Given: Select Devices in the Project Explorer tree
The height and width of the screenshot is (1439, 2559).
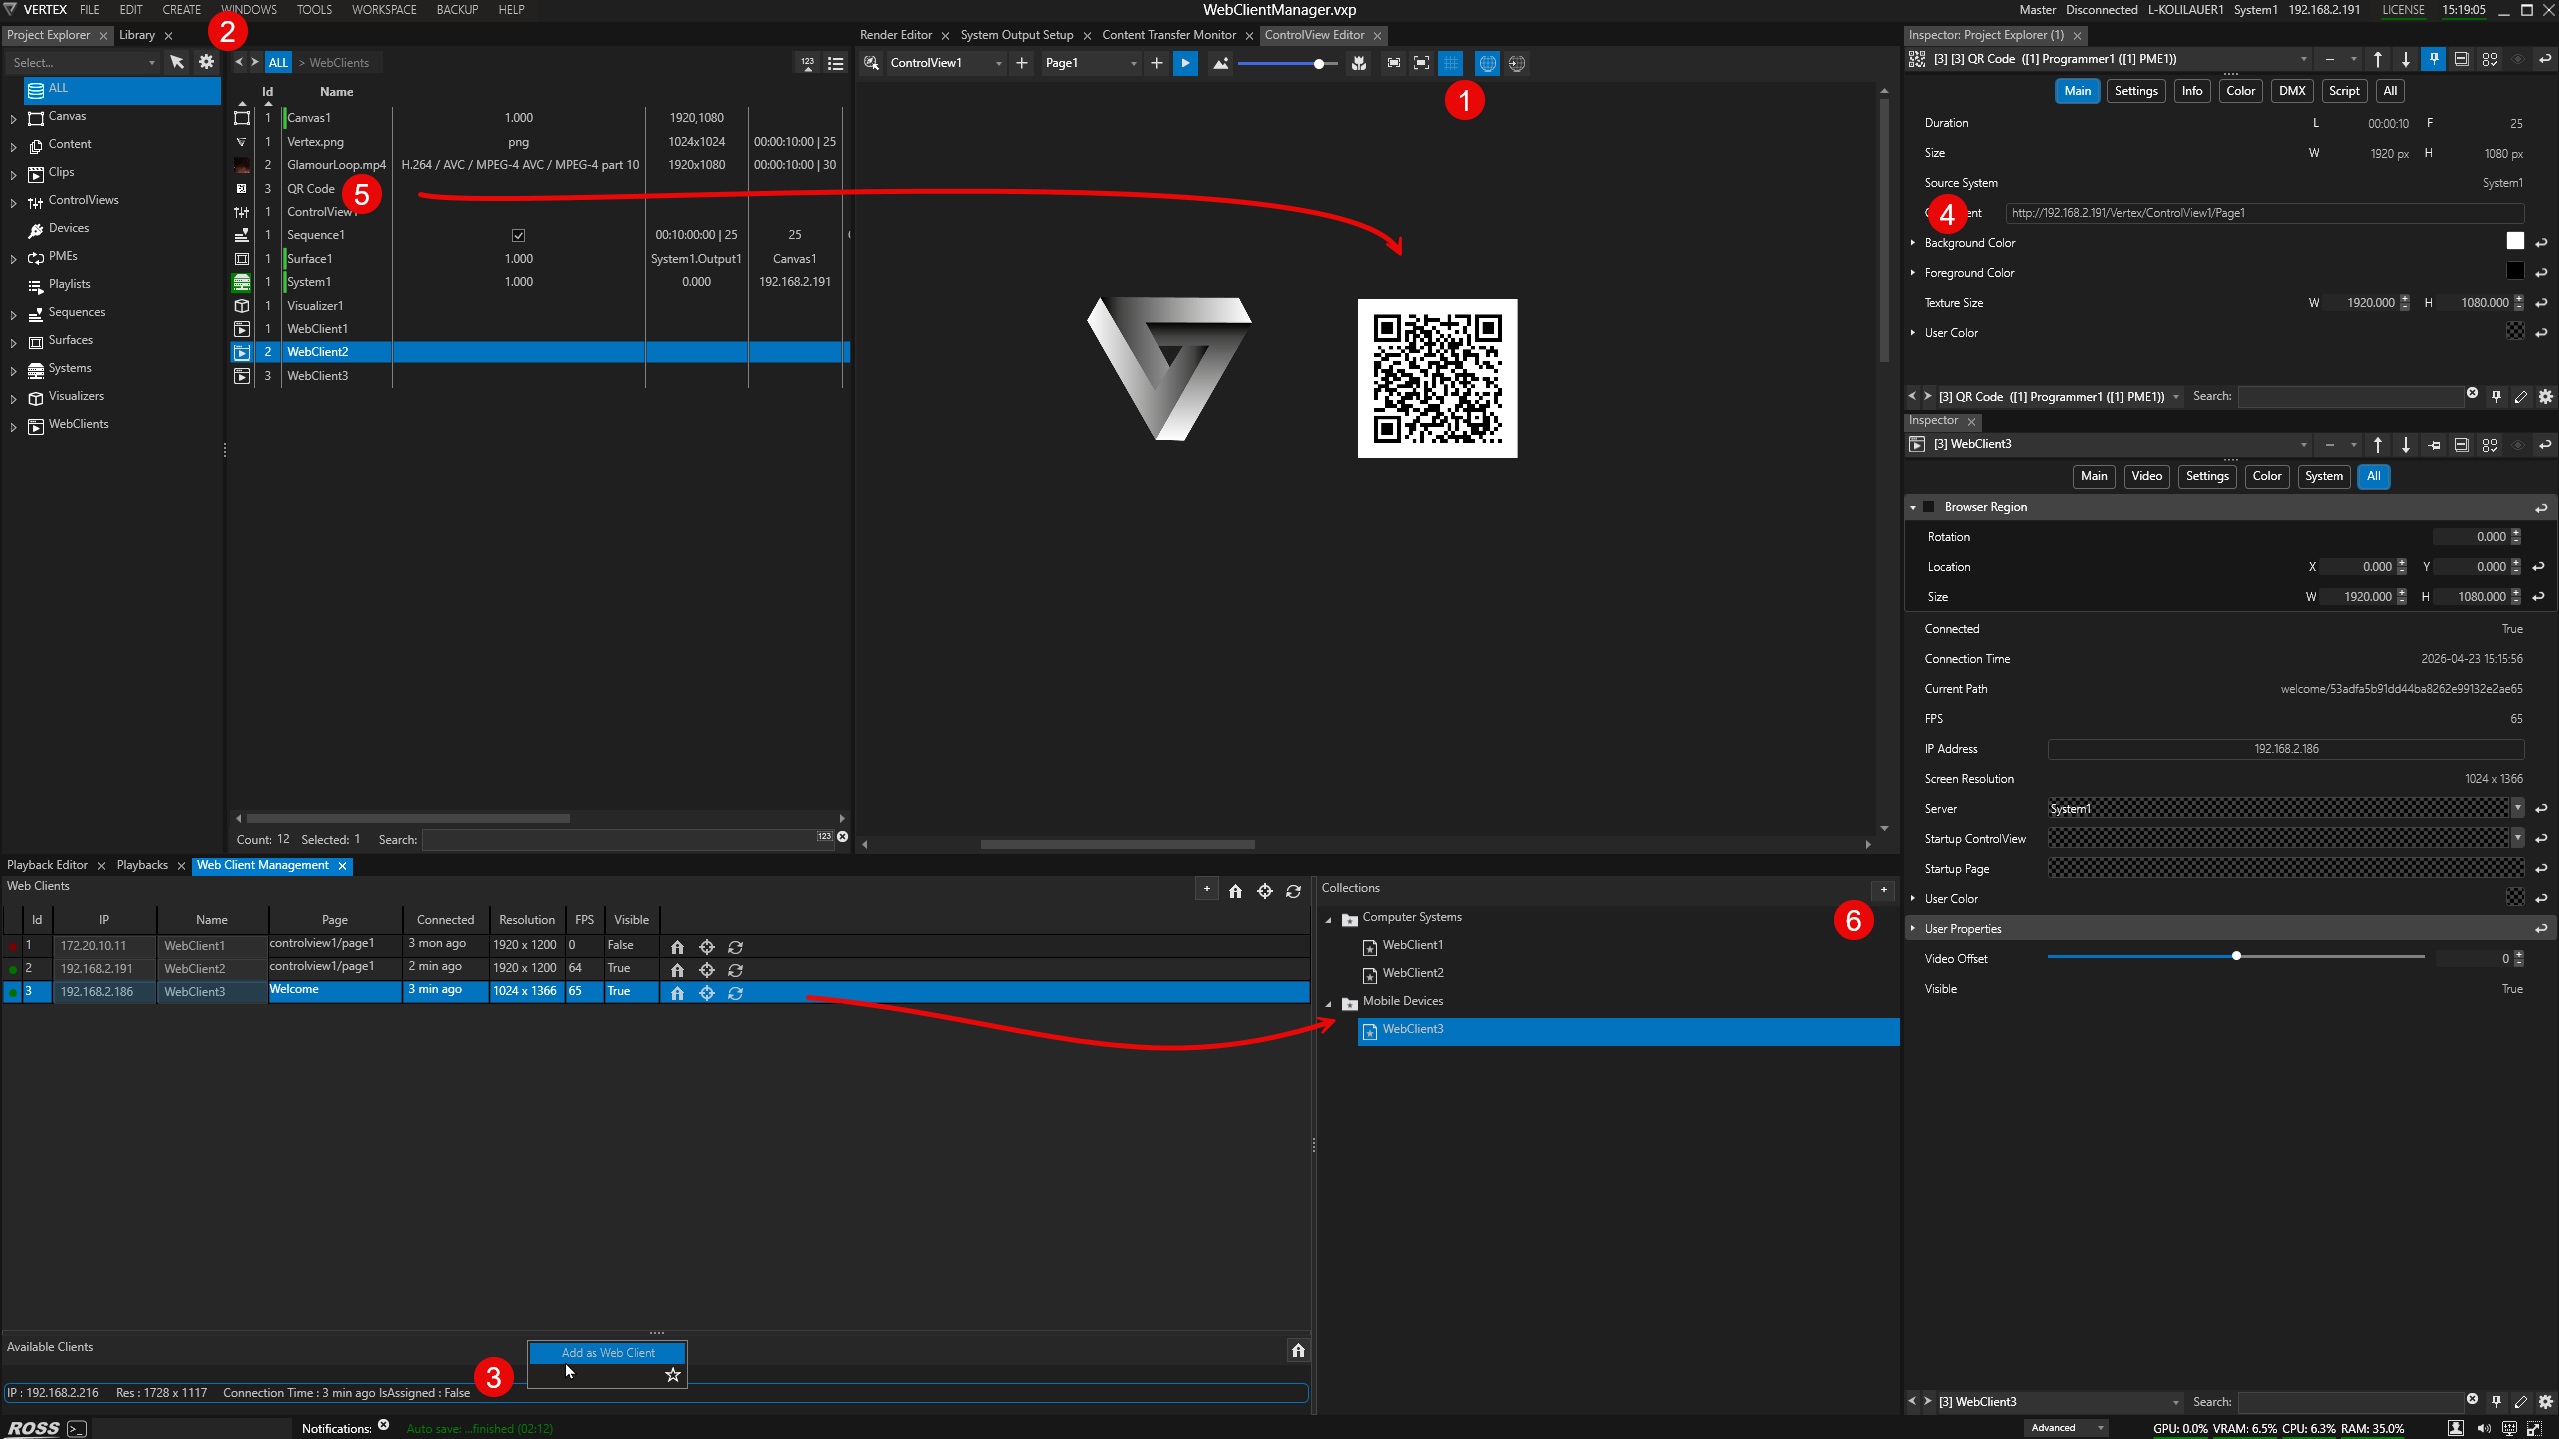Looking at the screenshot, I should point(68,228).
